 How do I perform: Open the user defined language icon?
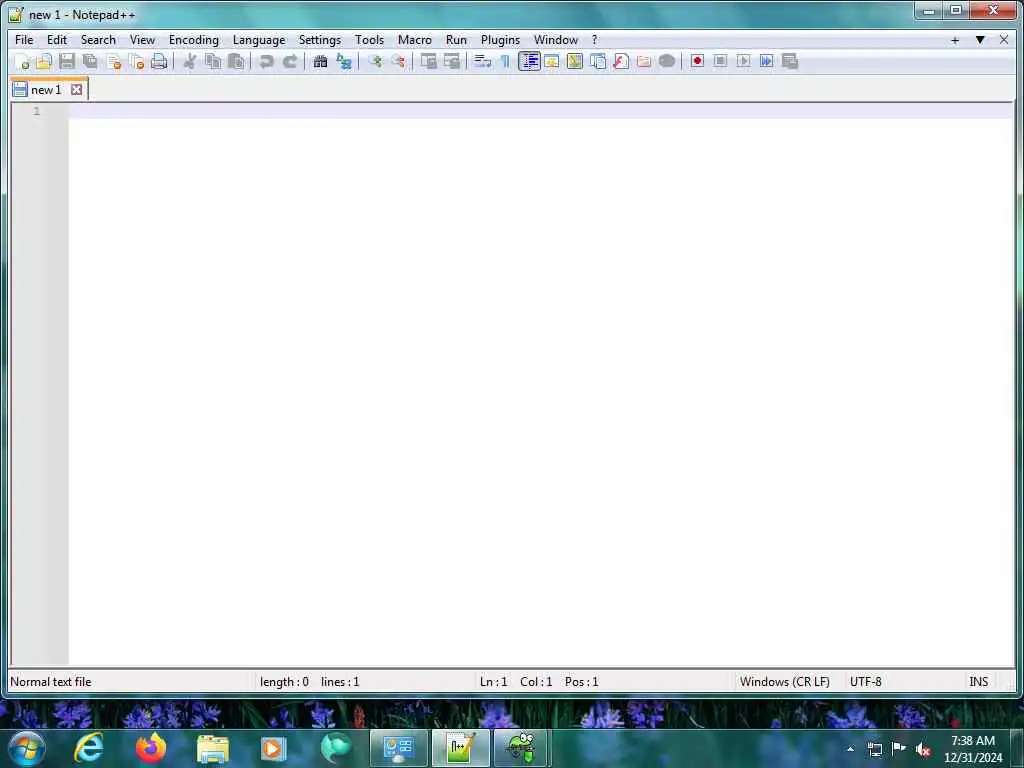click(x=552, y=61)
